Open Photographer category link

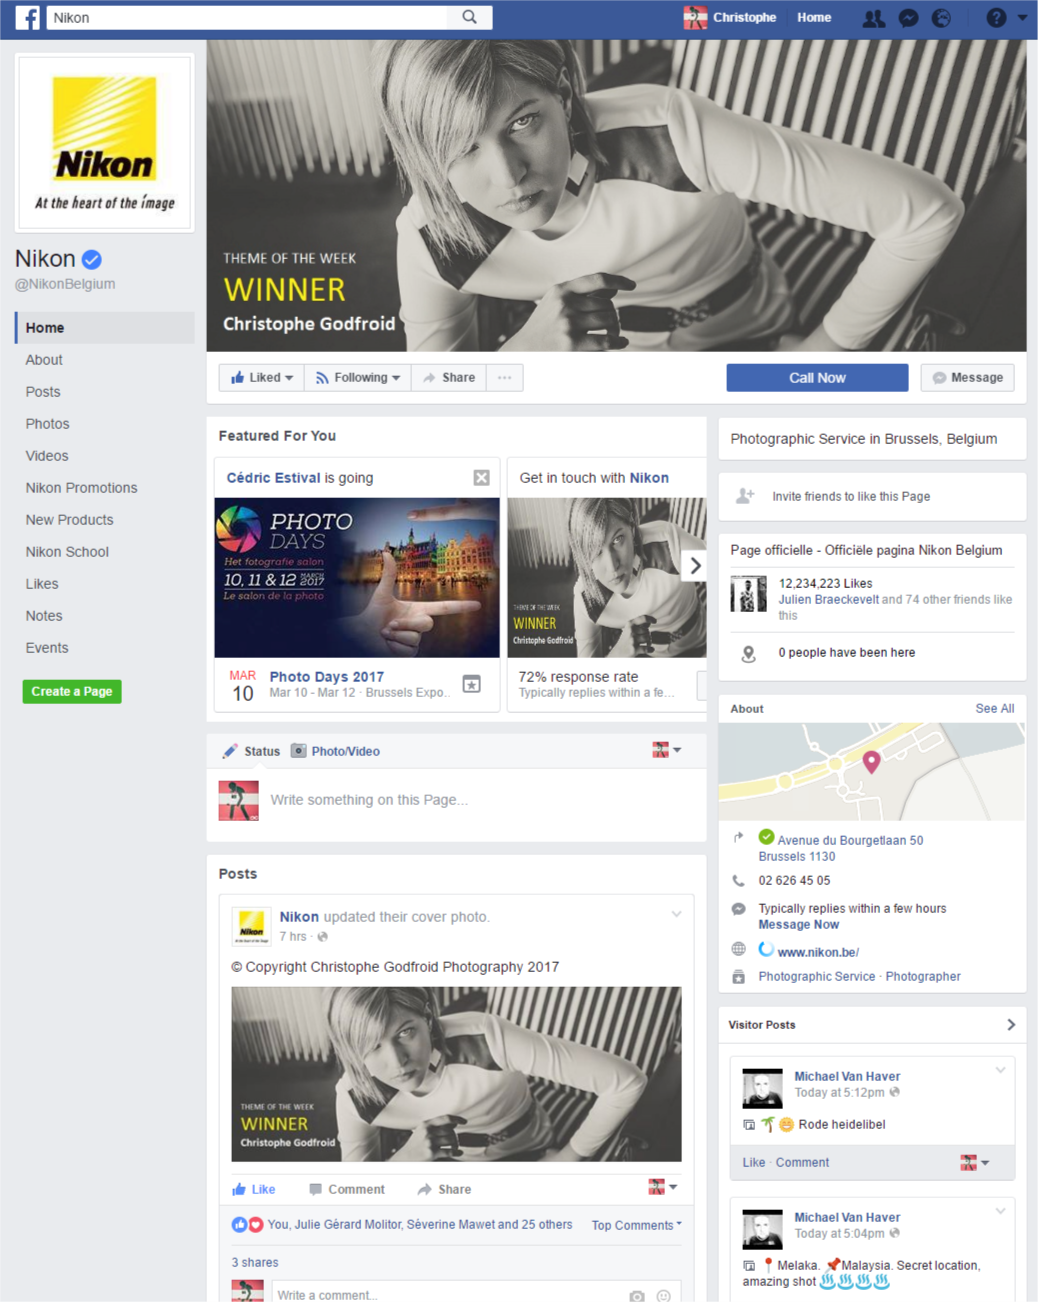click(x=923, y=977)
